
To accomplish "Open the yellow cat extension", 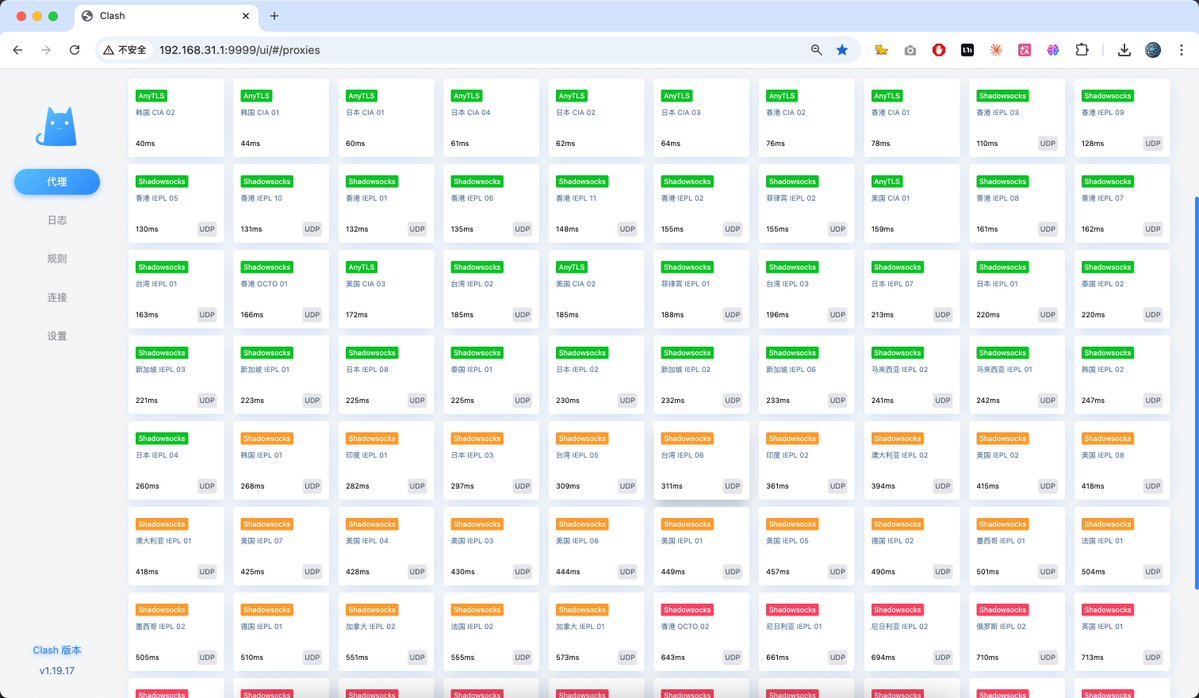I will (881, 50).
